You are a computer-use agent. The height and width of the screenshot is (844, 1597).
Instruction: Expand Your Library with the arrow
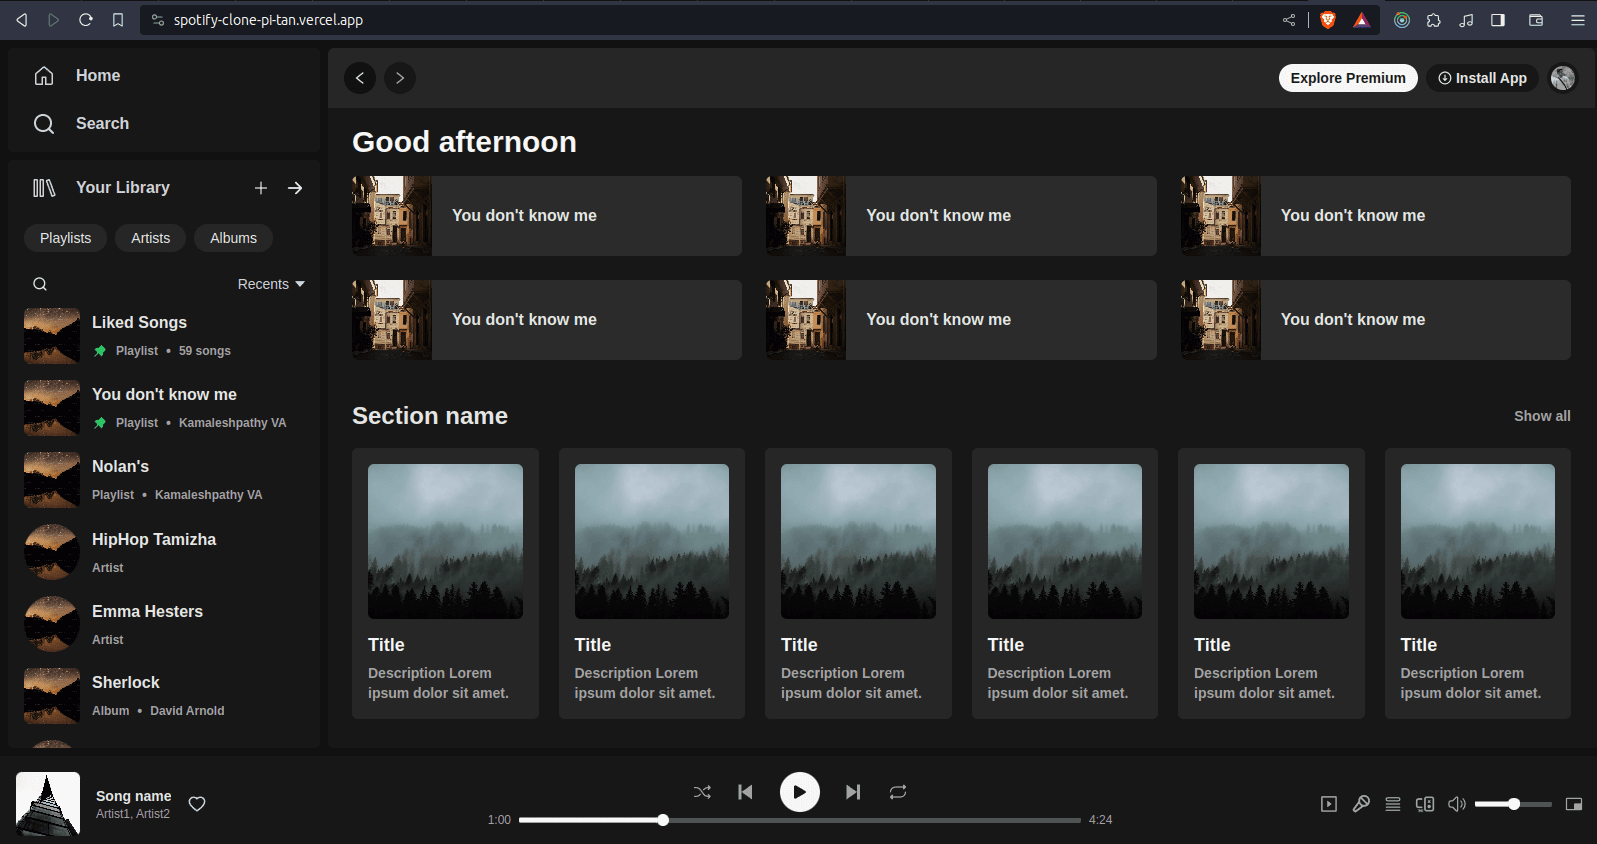295,188
